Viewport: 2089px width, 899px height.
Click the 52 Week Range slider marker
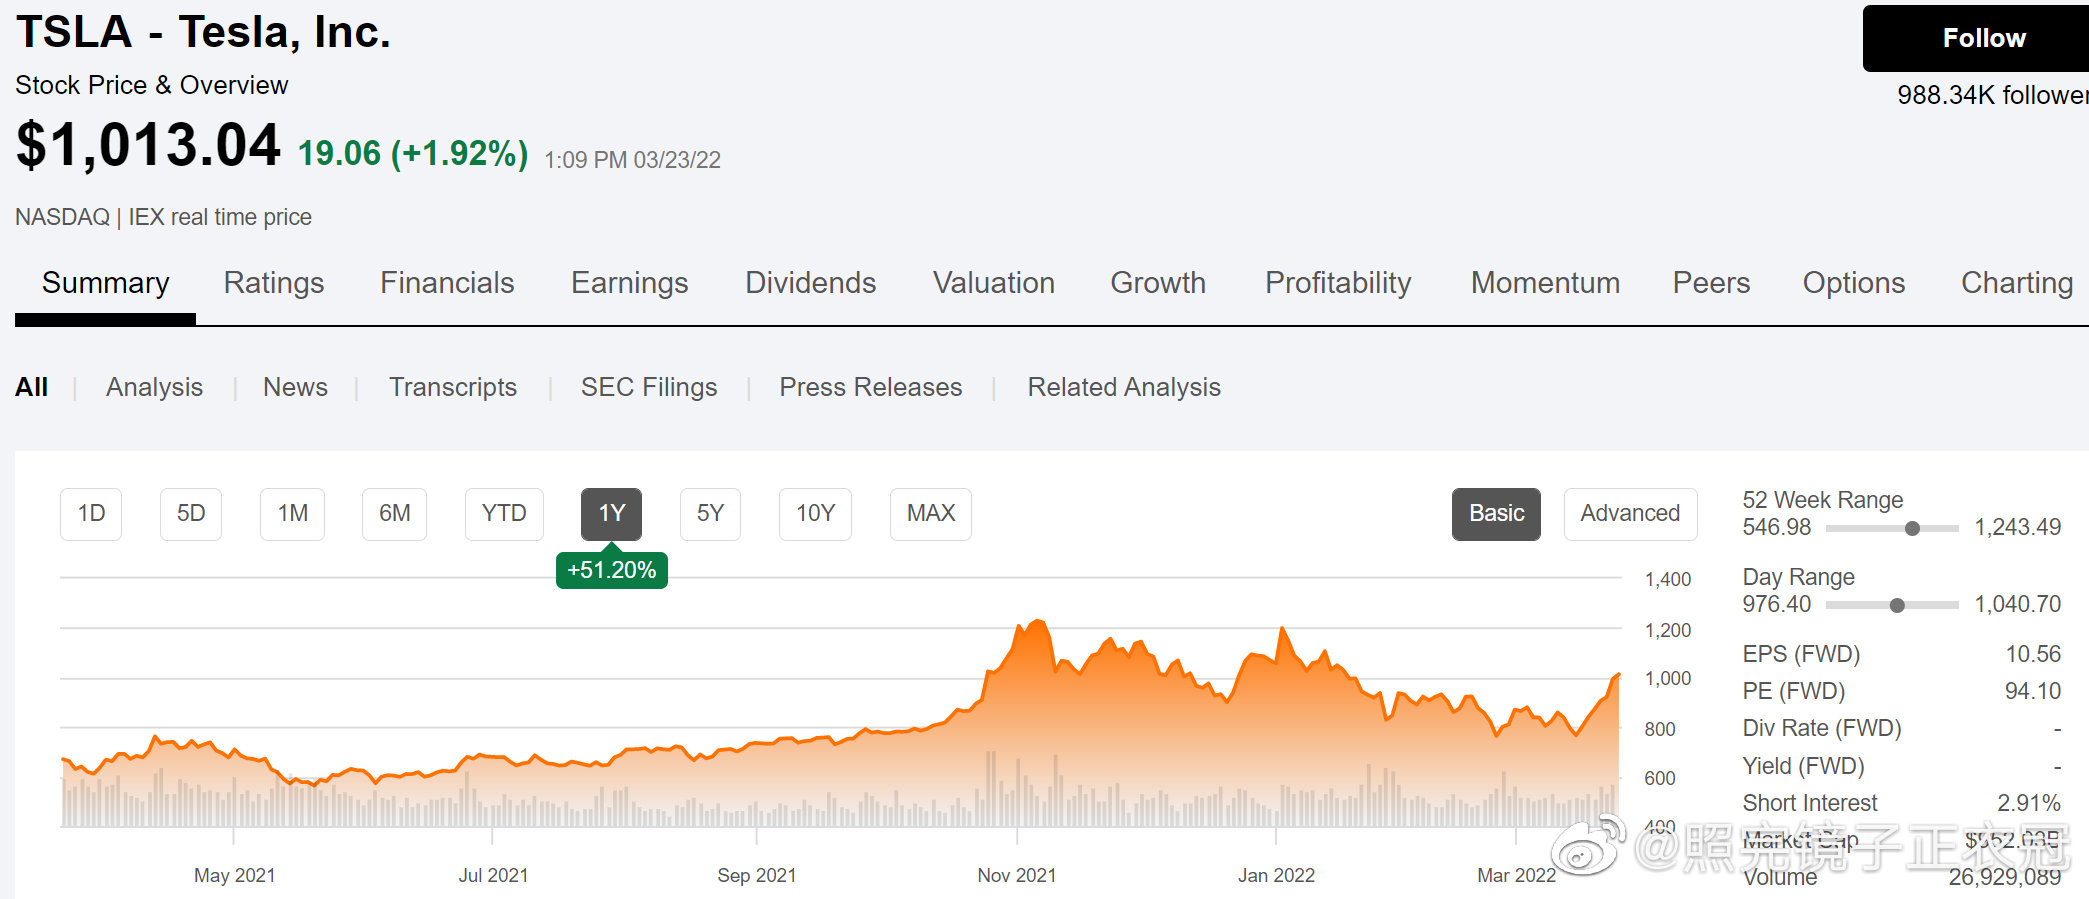point(1912,528)
